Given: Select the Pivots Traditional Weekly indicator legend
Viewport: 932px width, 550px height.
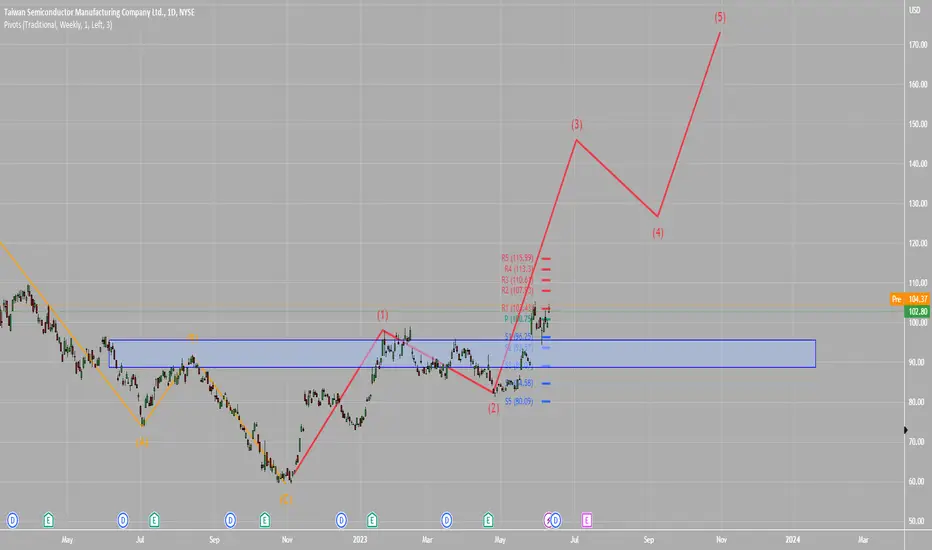Looking at the screenshot, I should pyautogui.click(x=58, y=25).
